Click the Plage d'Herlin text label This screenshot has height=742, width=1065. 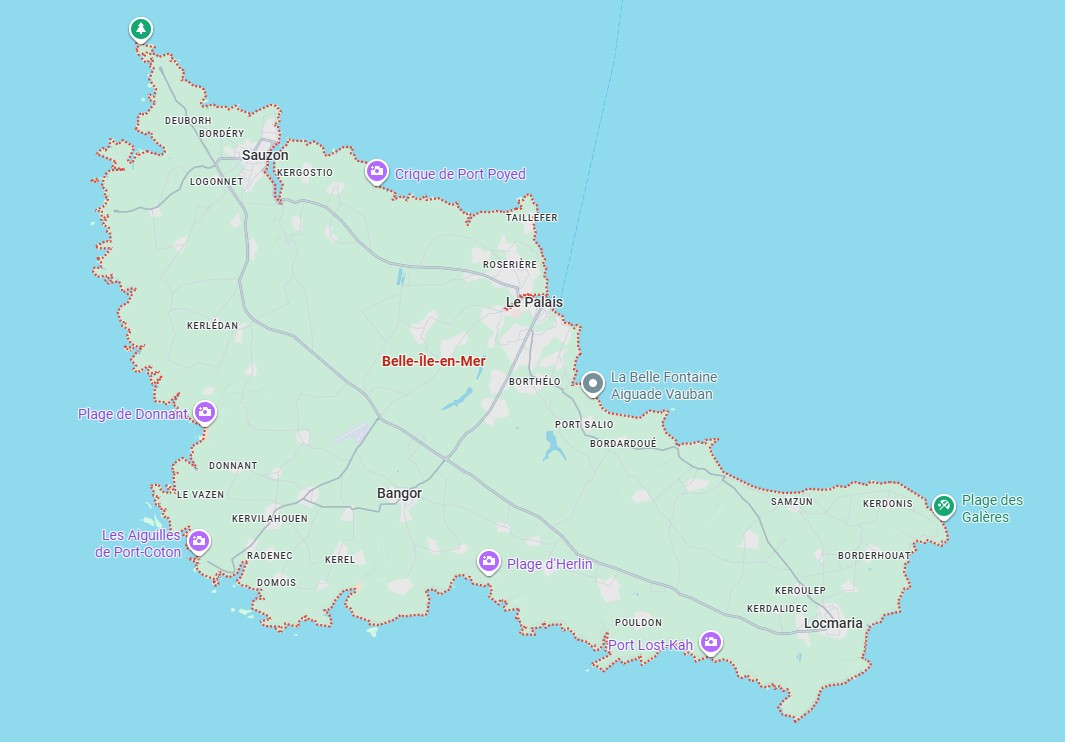(x=549, y=564)
